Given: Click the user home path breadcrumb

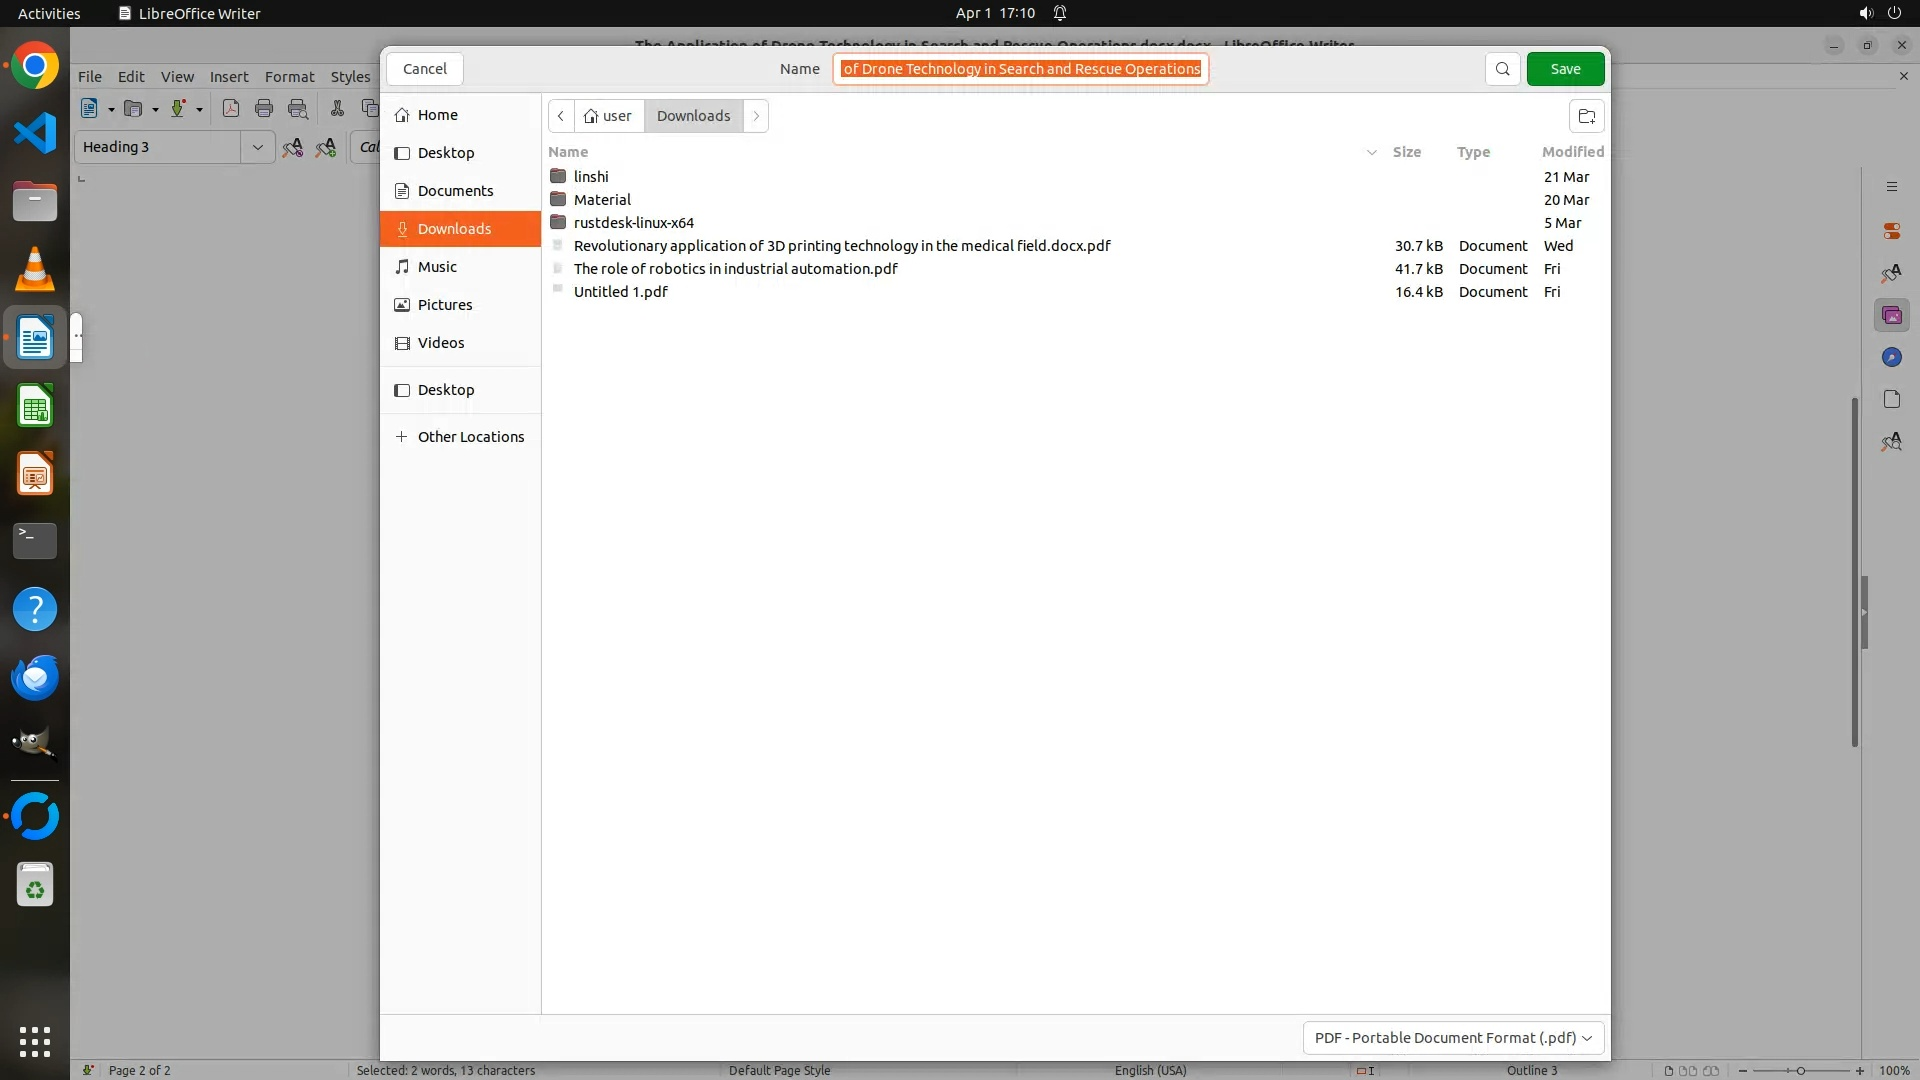Looking at the screenshot, I should coord(608,116).
